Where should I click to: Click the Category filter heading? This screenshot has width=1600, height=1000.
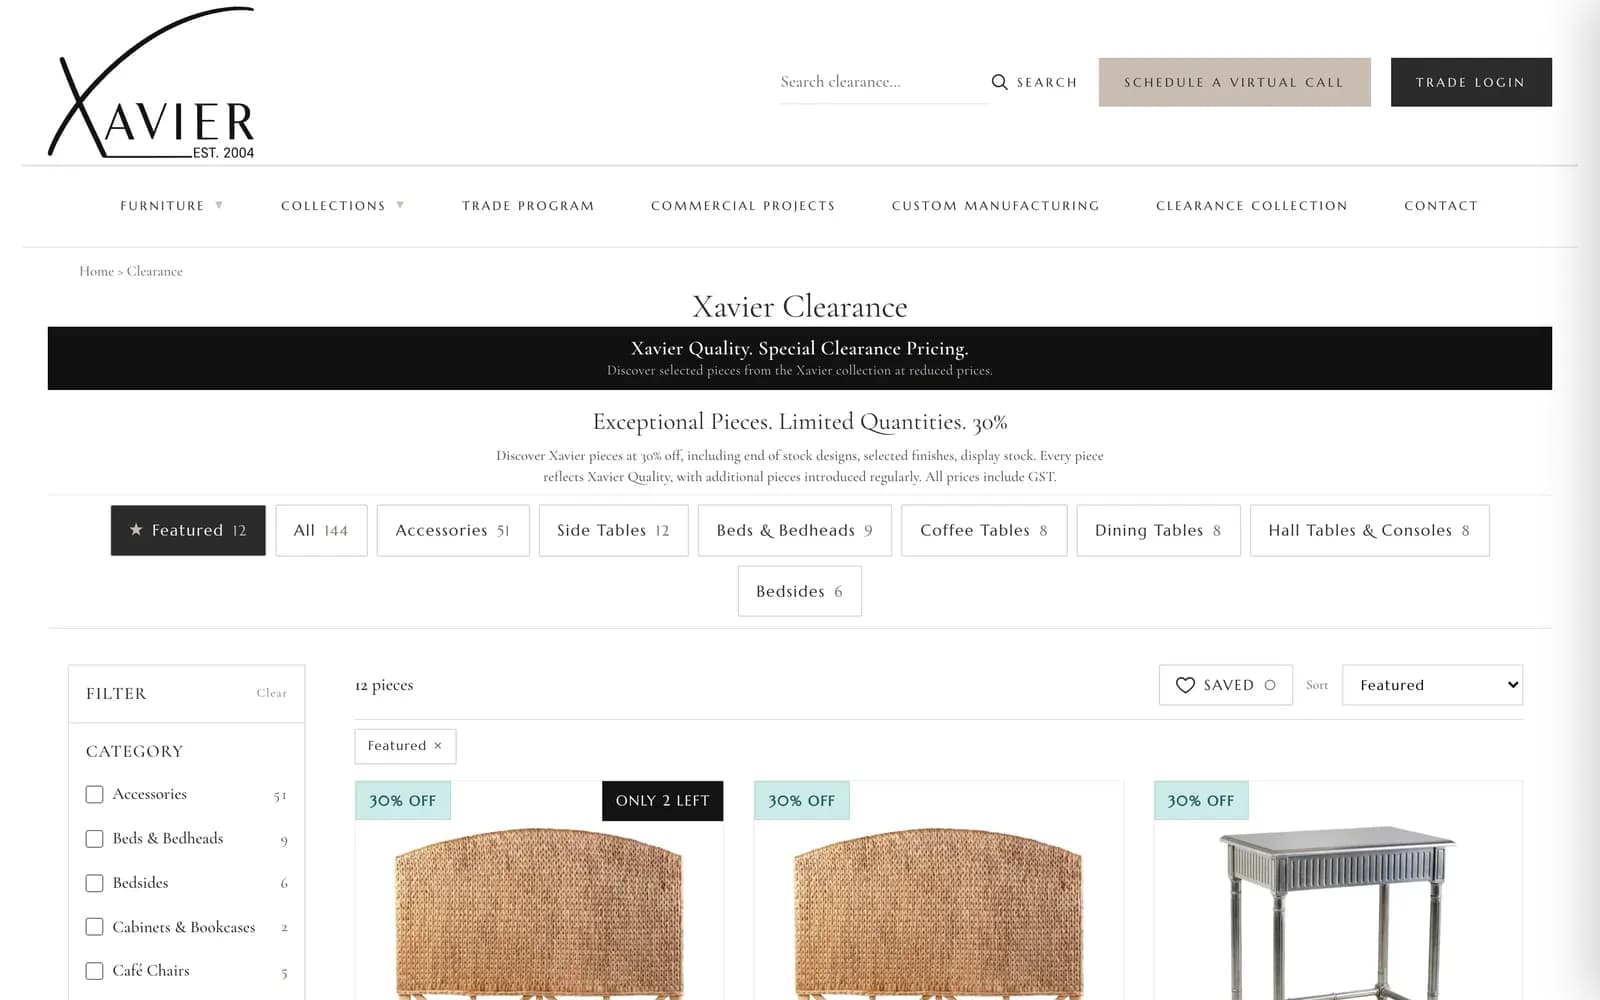point(134,751)
